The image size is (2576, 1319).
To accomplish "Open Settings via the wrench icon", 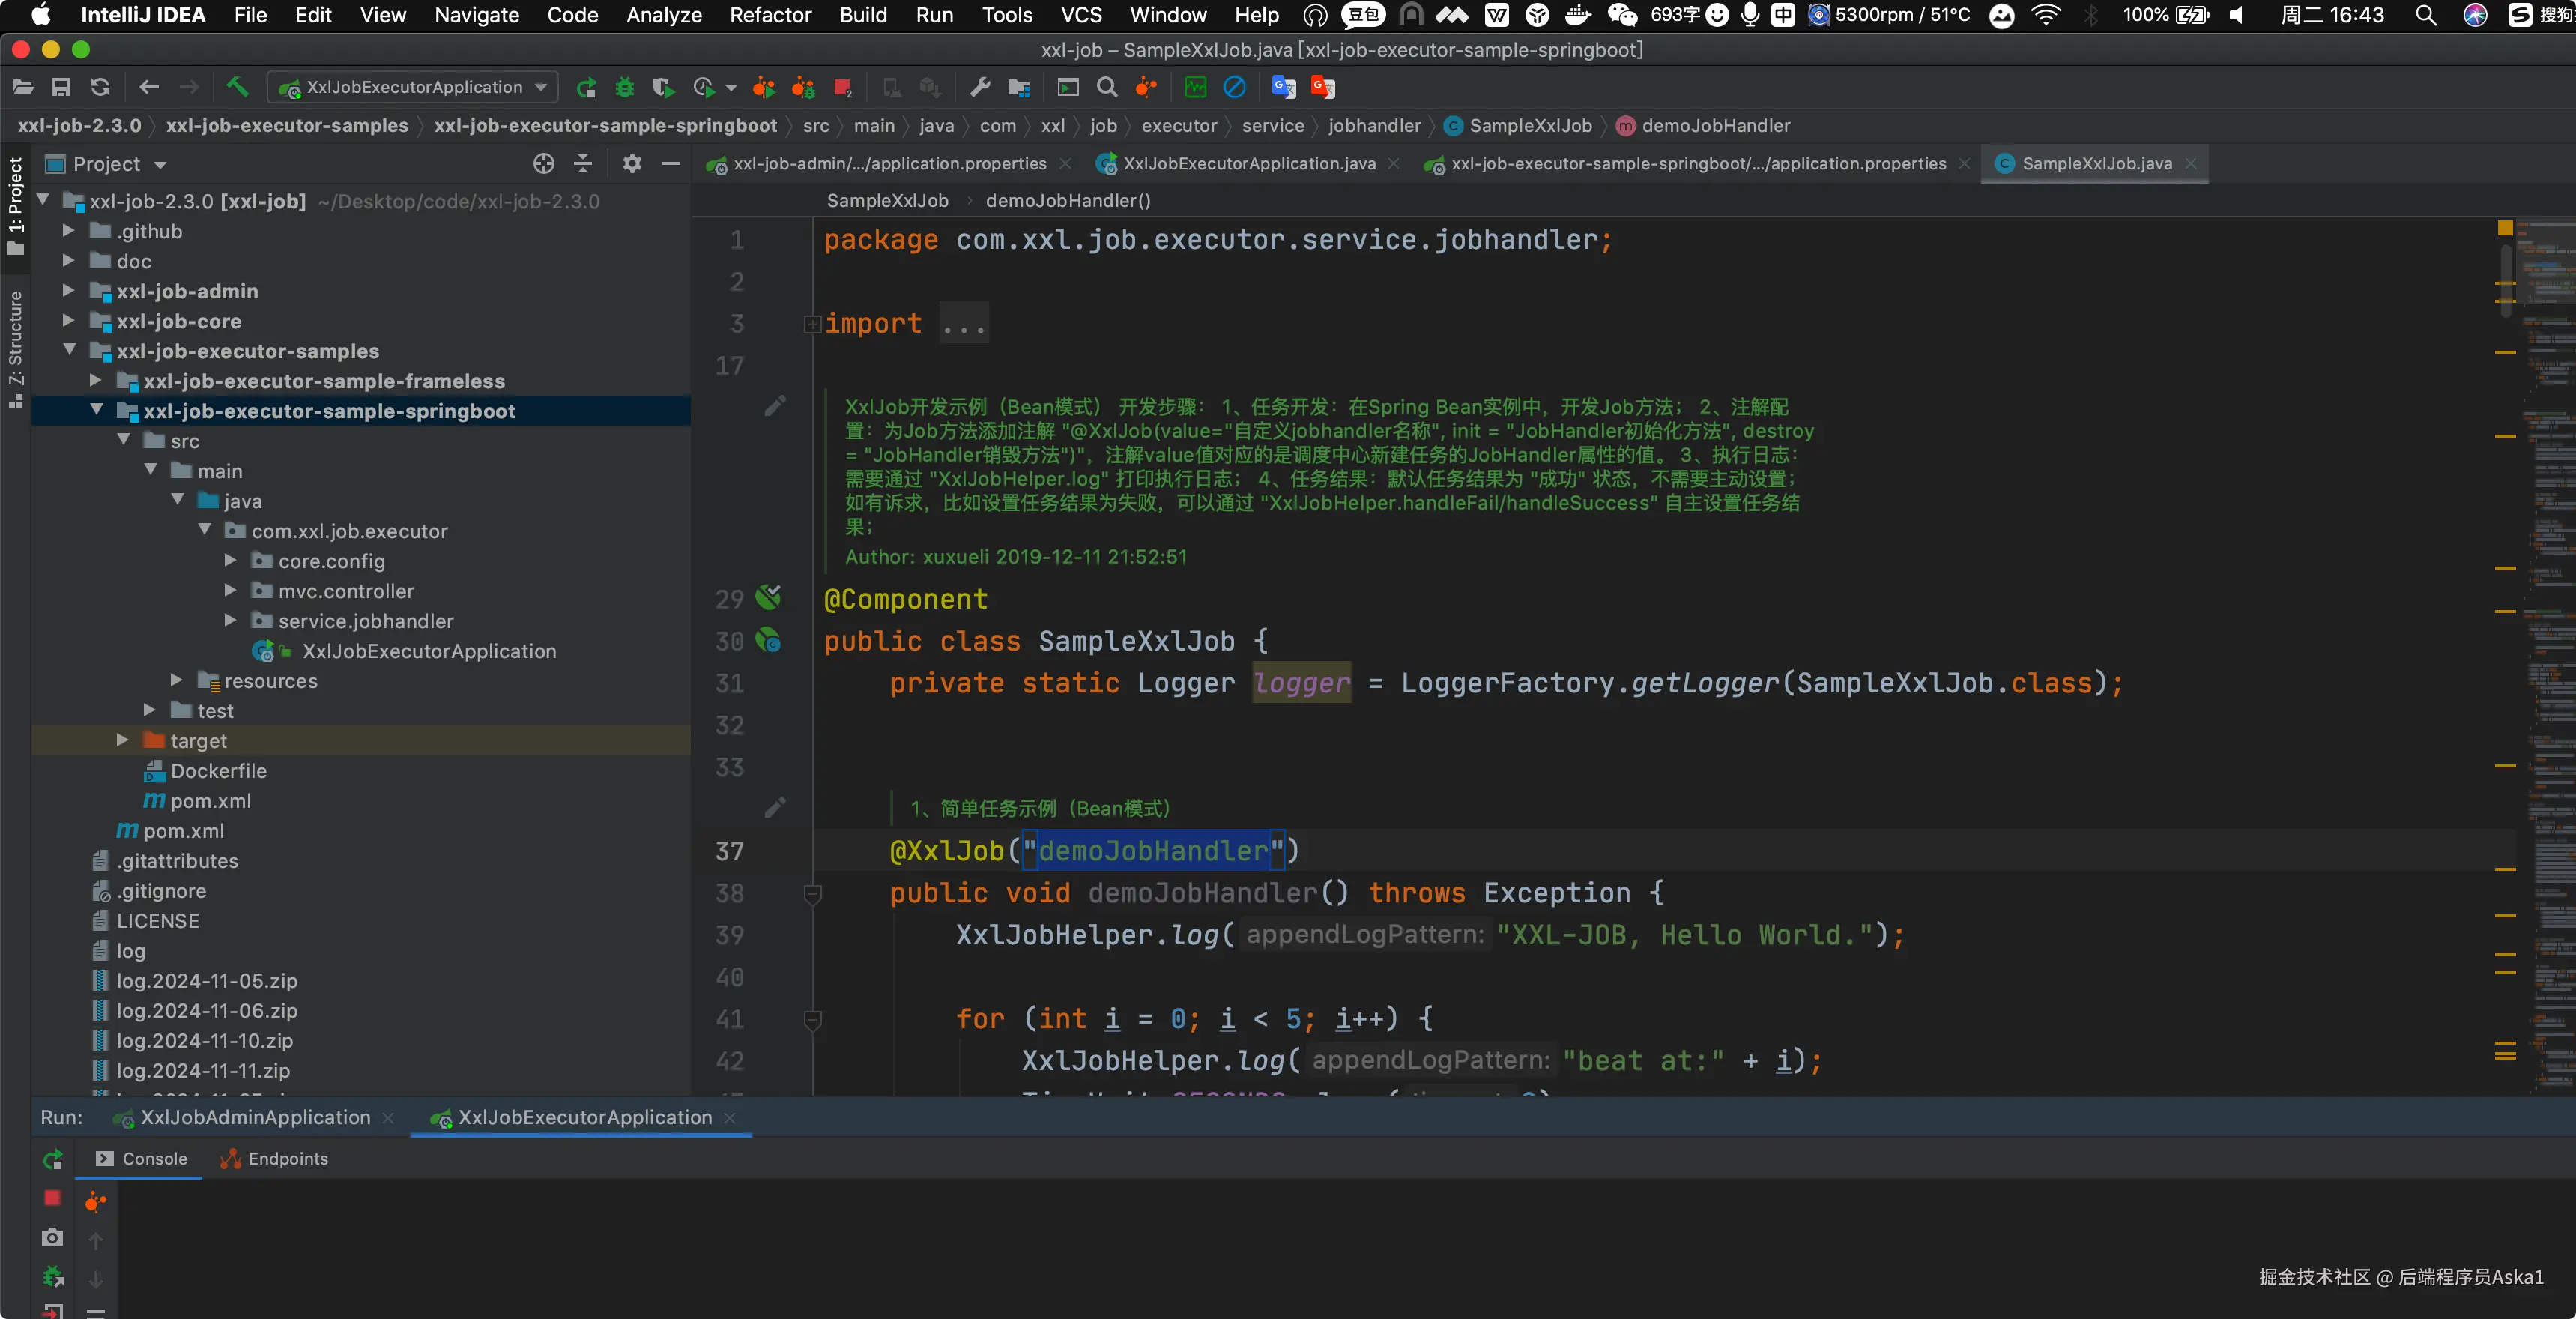I will [x=980, y=88].
